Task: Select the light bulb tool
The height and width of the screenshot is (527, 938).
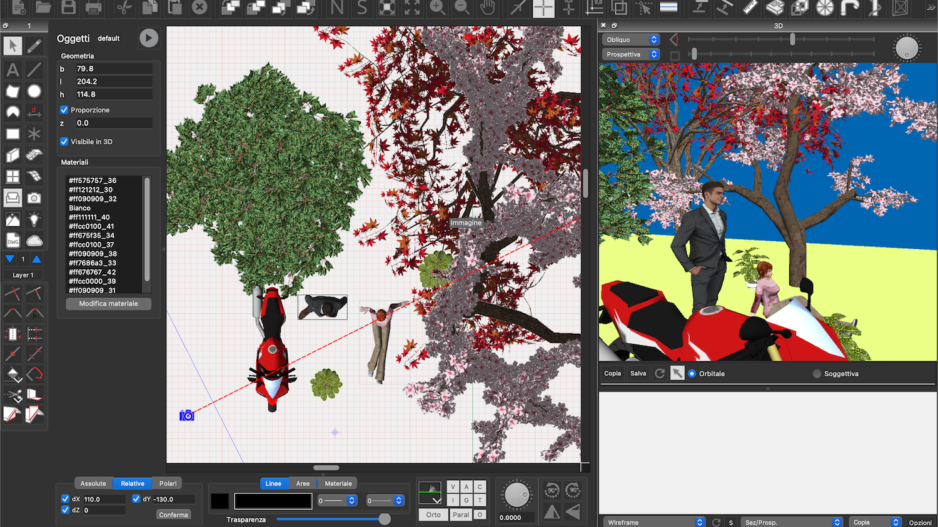Action: [35, 219]
